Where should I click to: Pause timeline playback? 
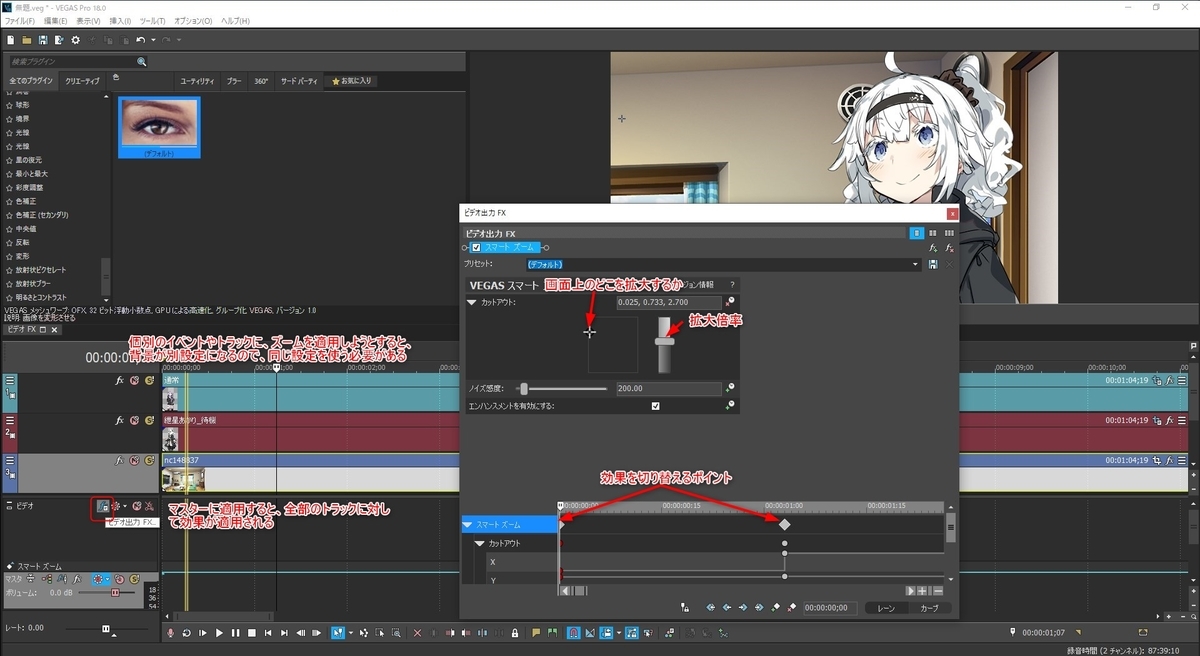(236, 633)
